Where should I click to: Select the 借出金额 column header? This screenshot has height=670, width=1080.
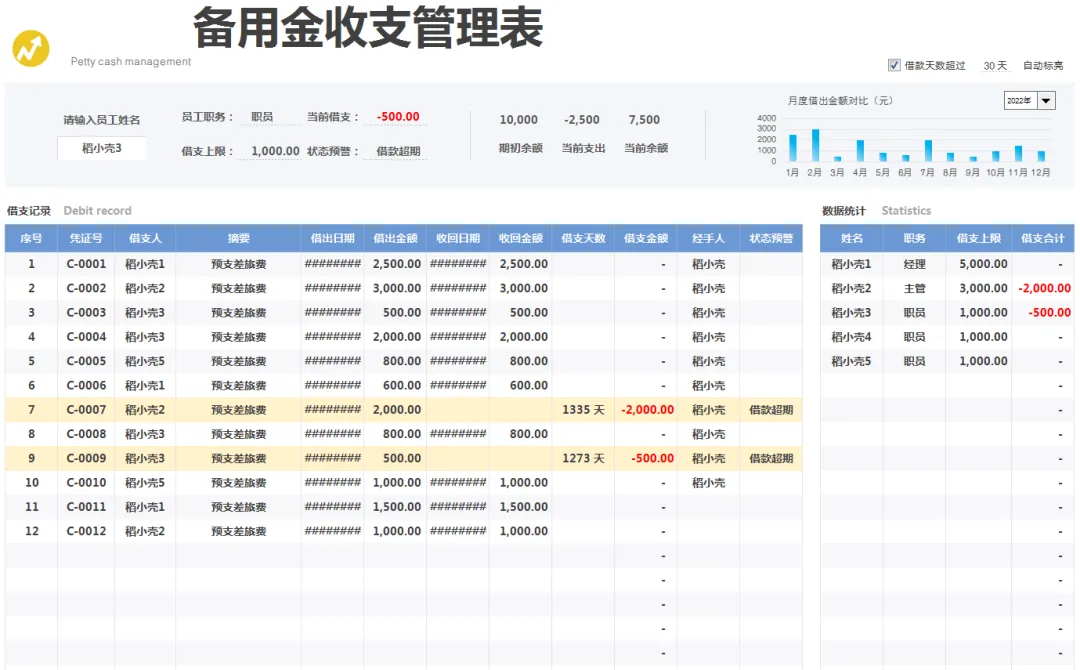click(x=395, y=238)
